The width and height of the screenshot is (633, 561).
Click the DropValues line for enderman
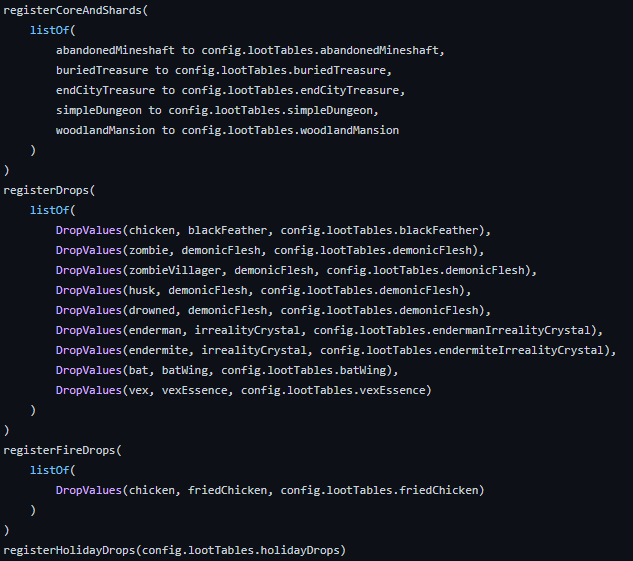click(x=329, y=330)
